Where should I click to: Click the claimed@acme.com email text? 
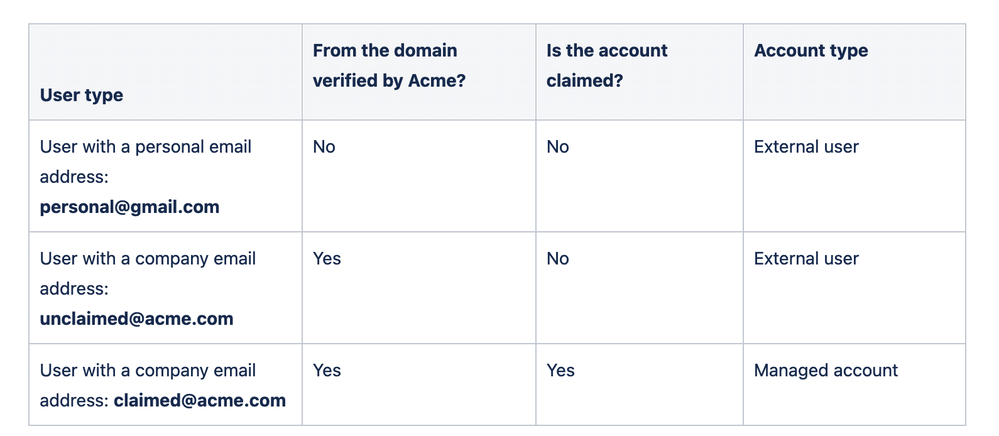coord(200,401)
